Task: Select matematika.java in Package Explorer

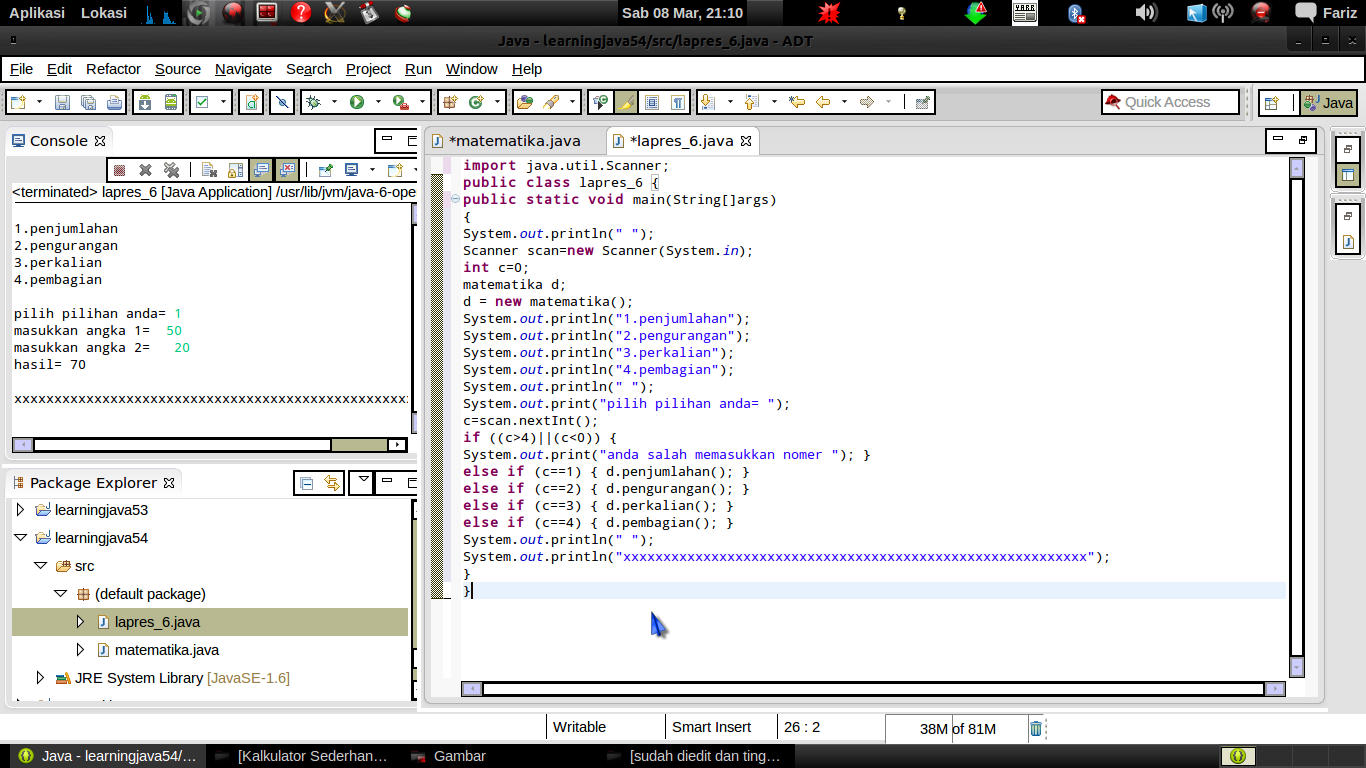Action: (x=166, y=650)
